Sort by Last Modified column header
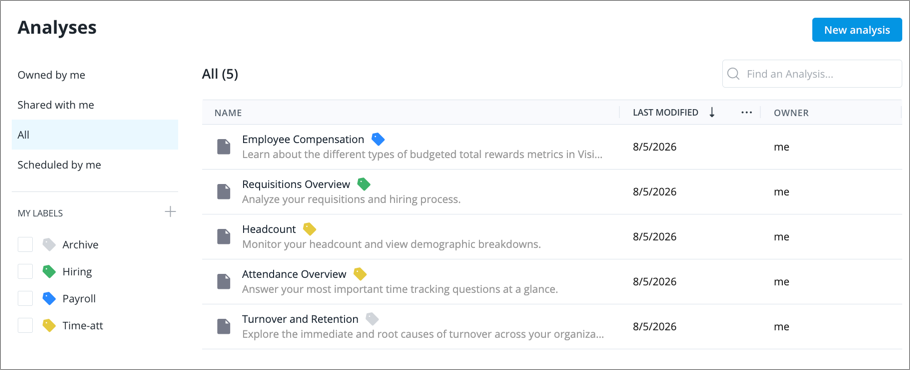Screen dimensions: 910x370 tap(665, 113)
